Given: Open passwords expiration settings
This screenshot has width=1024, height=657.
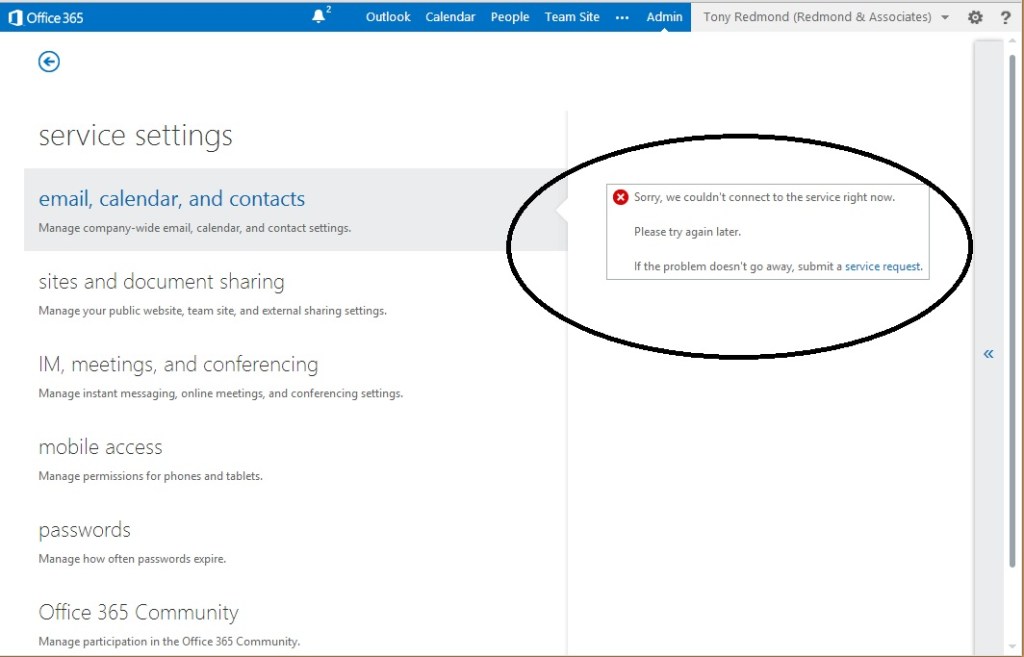Looking at the screenshot, I should [x=84, y=531].
